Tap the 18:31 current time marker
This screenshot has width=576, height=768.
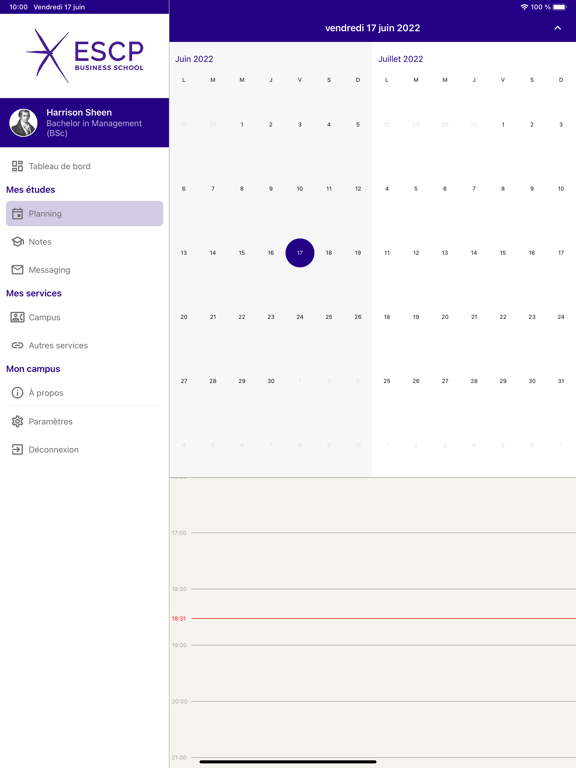tap(179, 619)
